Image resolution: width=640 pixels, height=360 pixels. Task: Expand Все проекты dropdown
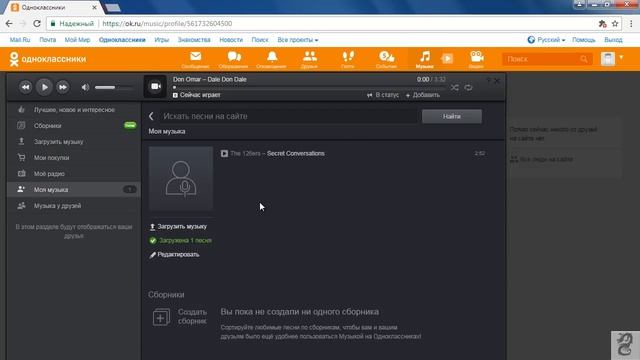(298, 40)
